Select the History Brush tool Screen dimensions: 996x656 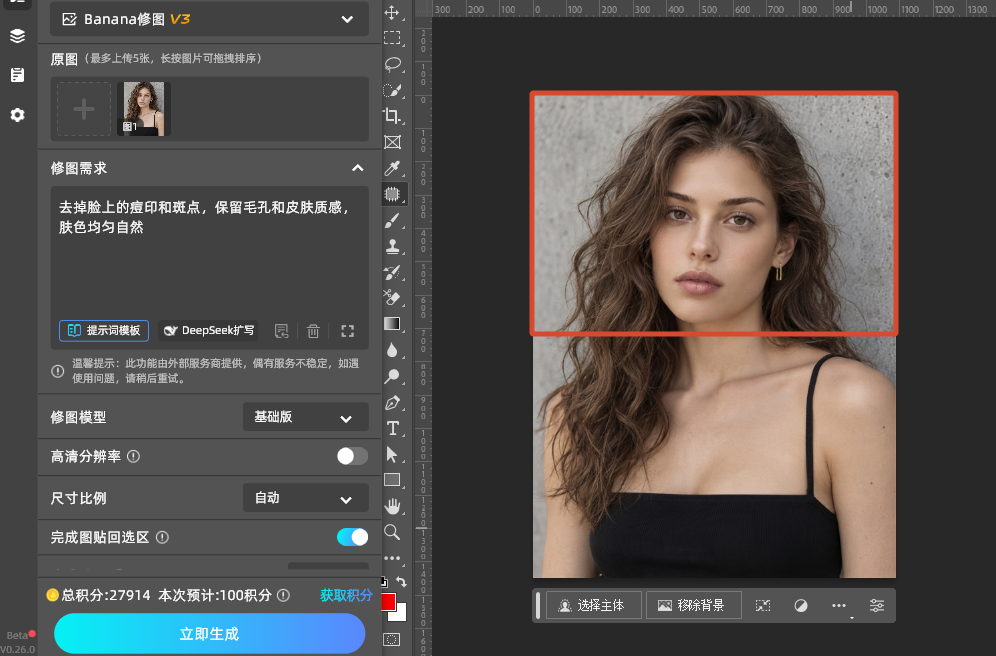click(x=393, y=272)
